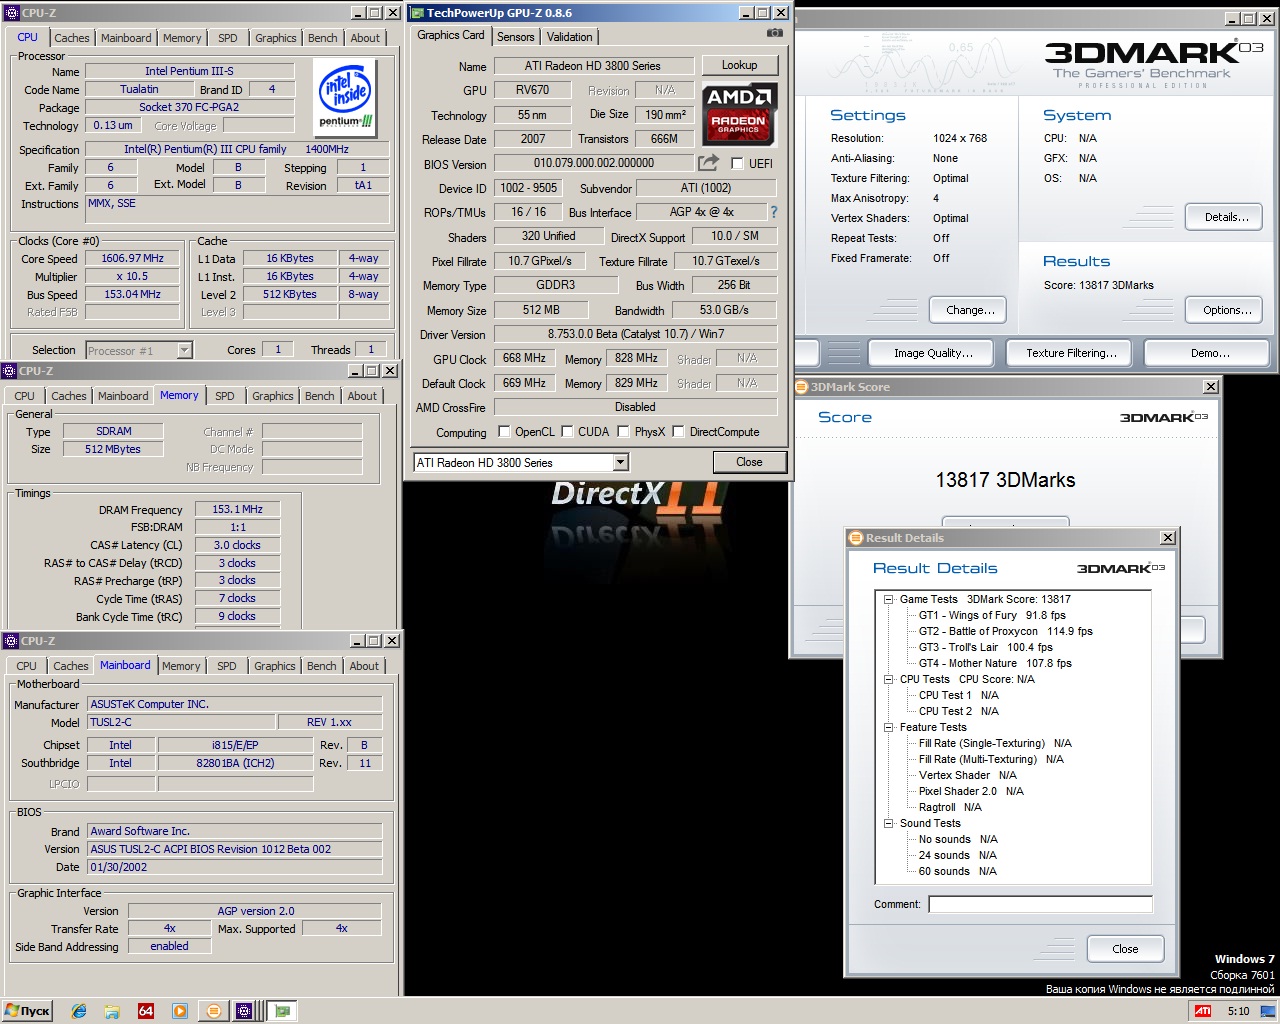Click the motherboard model TUSL2-C field

[x=181, y=722]
